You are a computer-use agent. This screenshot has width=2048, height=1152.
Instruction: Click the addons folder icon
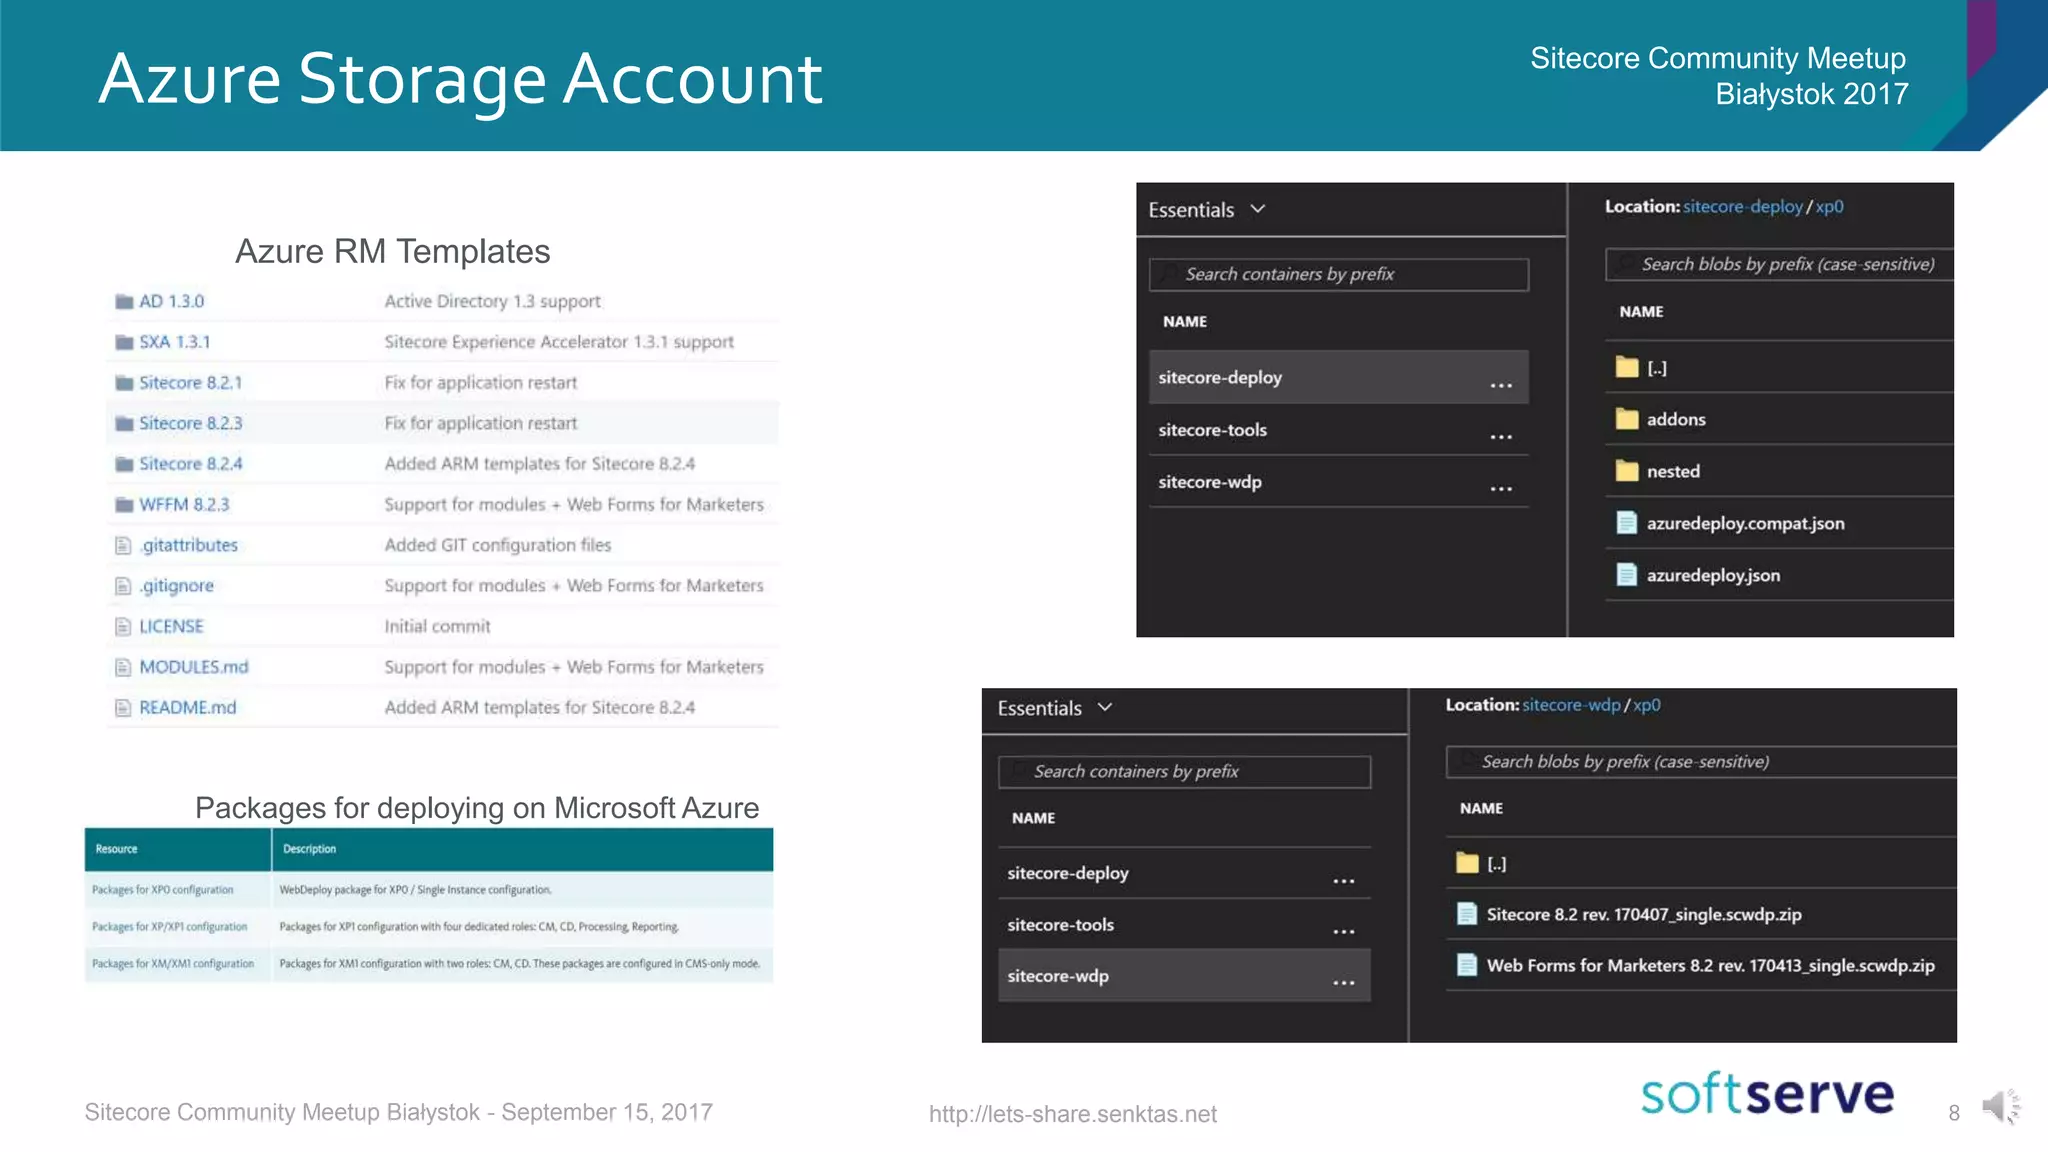[x=1627, y=419]
